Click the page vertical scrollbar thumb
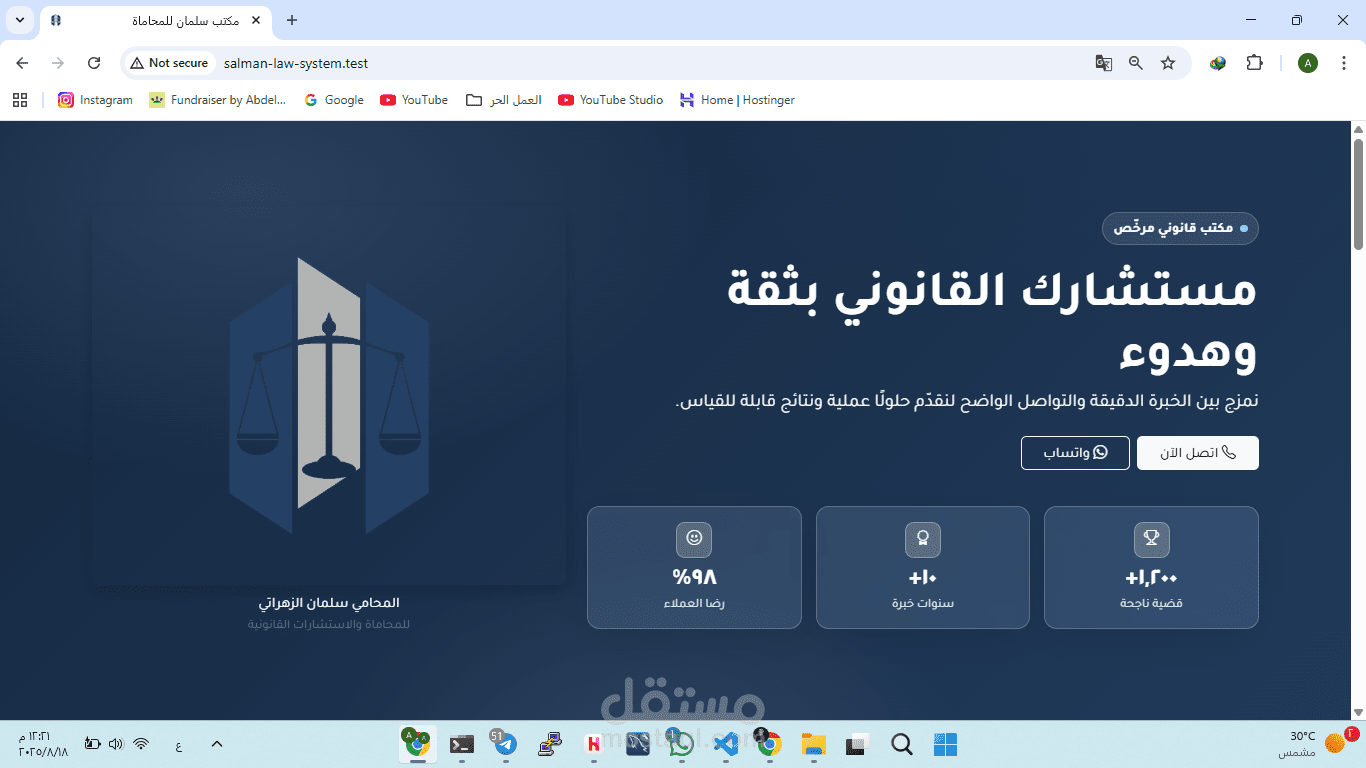This screenshot has width=1366, height=768. coord(1358,194)
